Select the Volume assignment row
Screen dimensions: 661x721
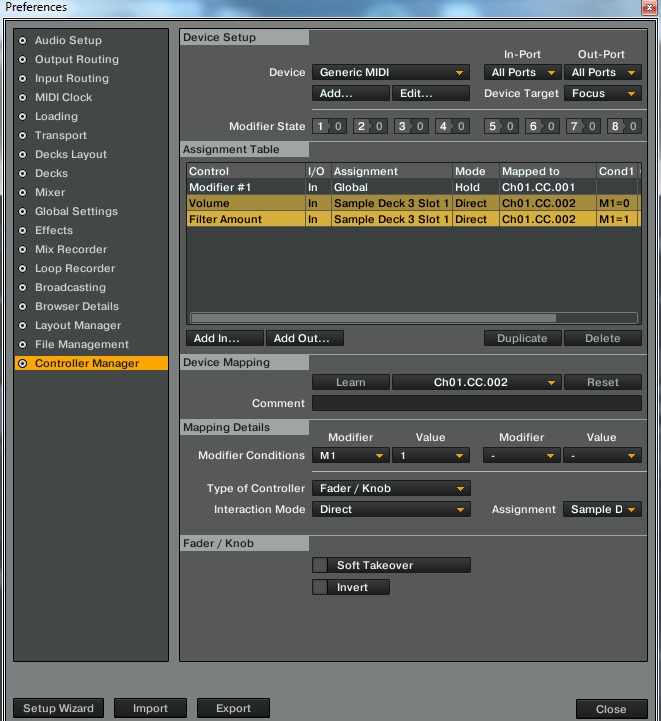coord(412,203)
